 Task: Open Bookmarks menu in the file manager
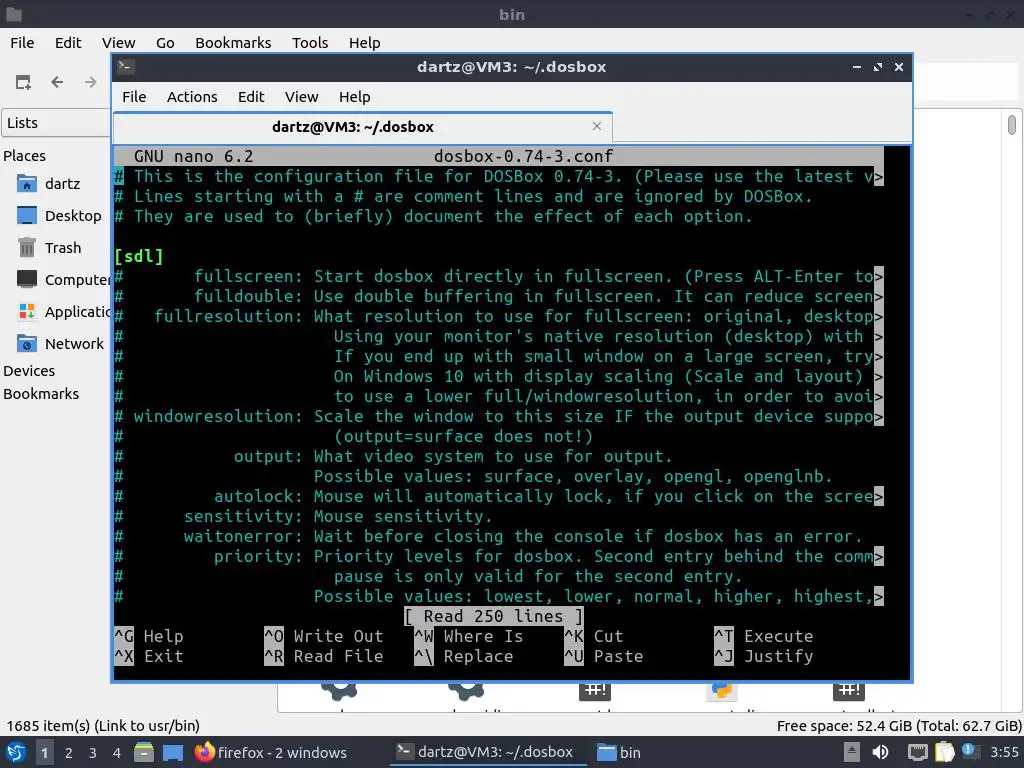(x=233, y=42)
